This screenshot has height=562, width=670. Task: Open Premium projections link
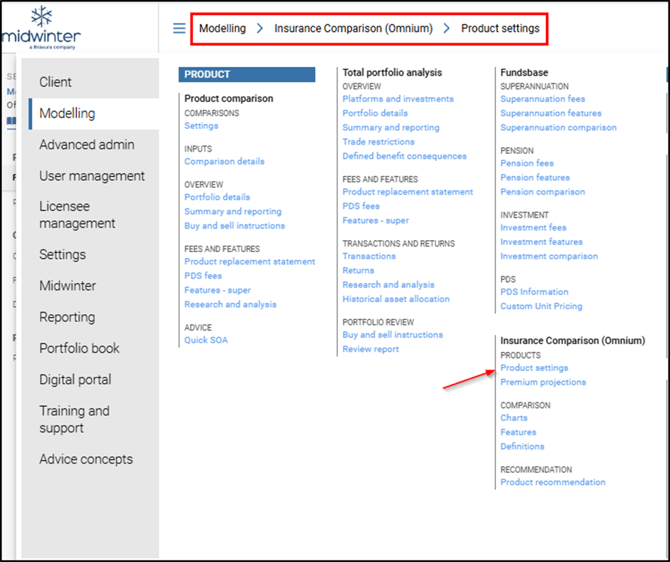point(543,382)
